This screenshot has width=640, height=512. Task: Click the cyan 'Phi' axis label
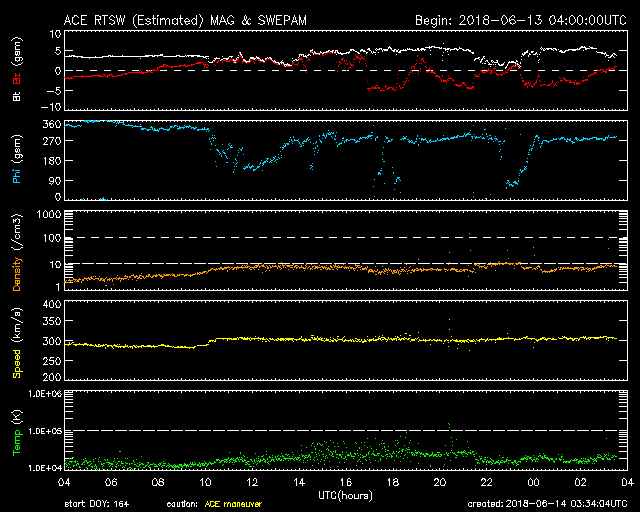coord(17,175)
